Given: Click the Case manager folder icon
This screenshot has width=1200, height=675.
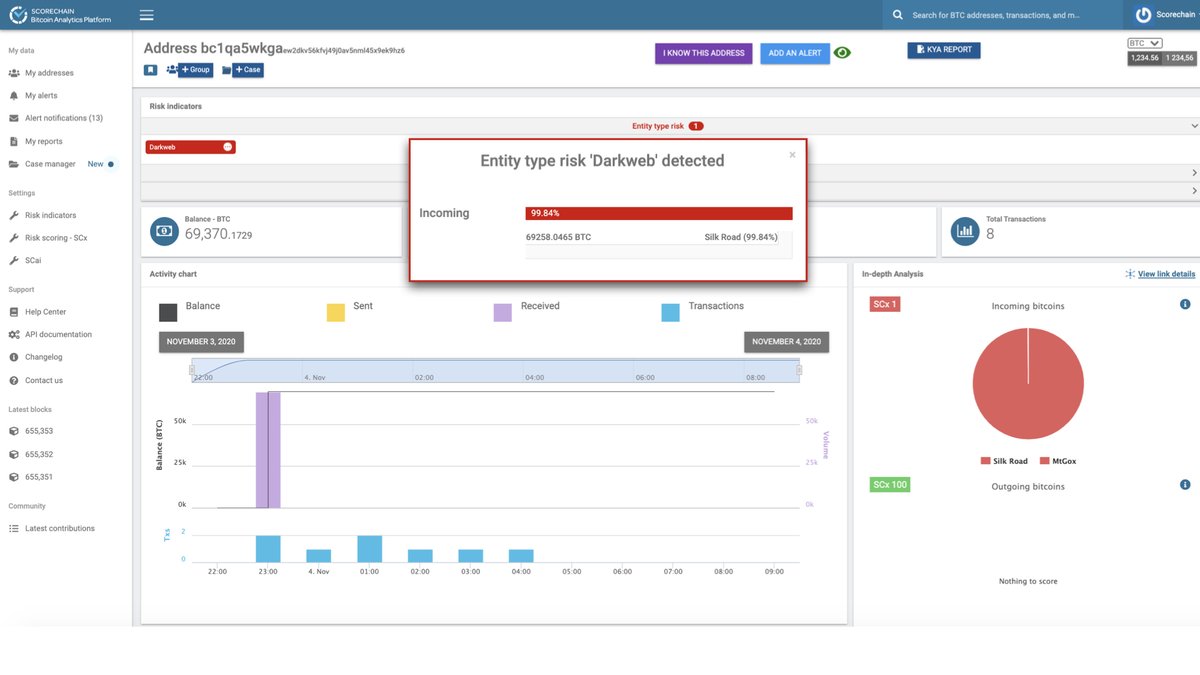Looking at the screenshot, I should click(14, 164).
